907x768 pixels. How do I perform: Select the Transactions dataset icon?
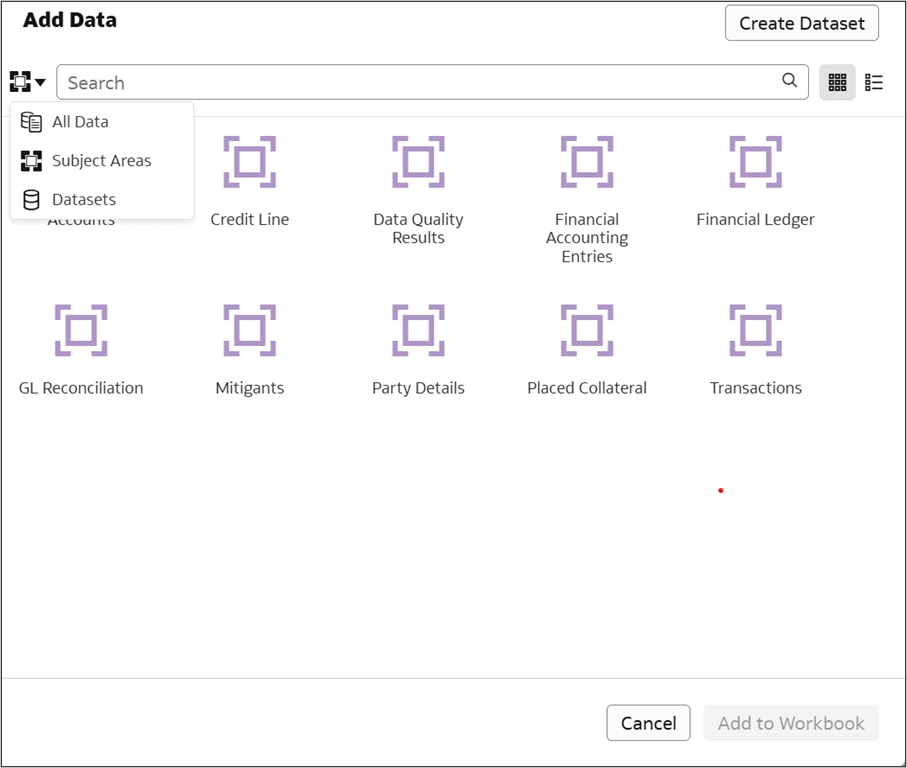755,330
